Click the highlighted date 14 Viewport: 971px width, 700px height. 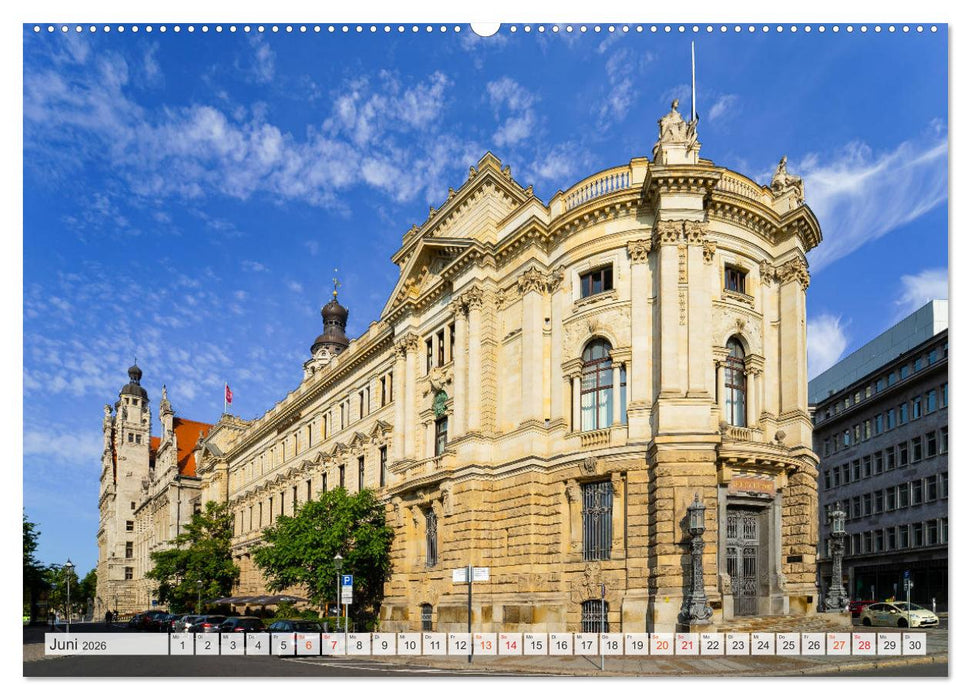[x=513, y=645]
